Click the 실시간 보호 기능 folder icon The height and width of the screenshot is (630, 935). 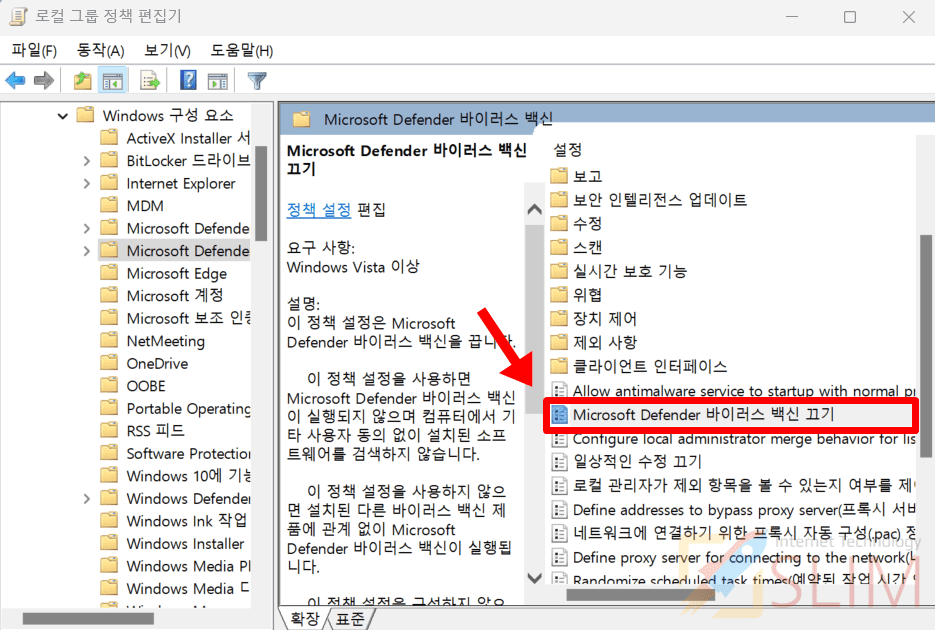pyautogui.click(x=559, y=271)
